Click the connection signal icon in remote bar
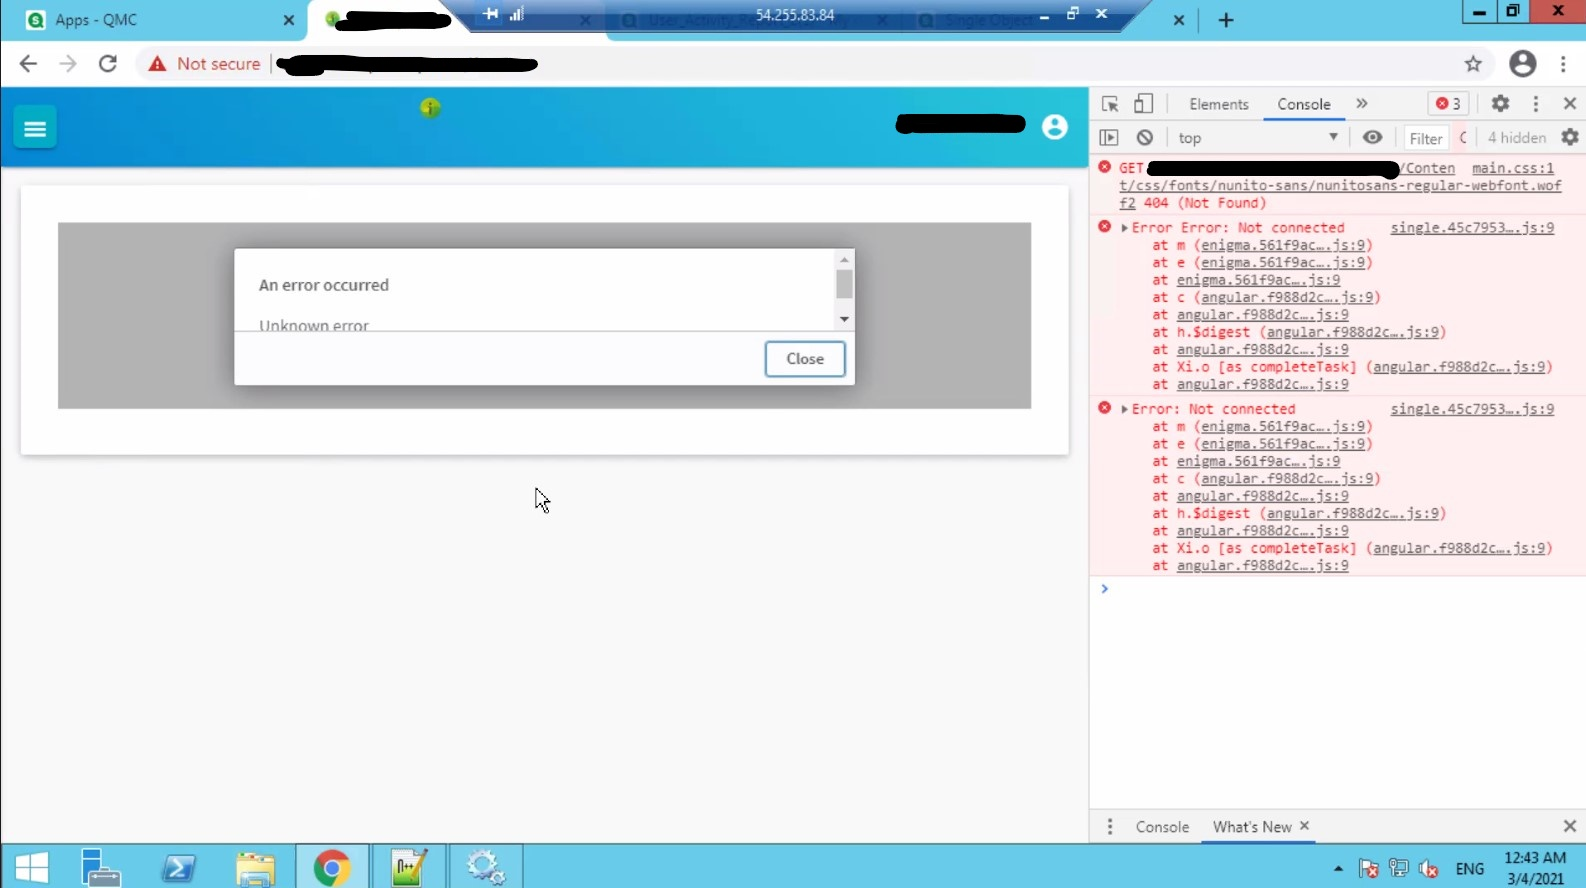Screen dimensions: 1586x888 point(516,14)
